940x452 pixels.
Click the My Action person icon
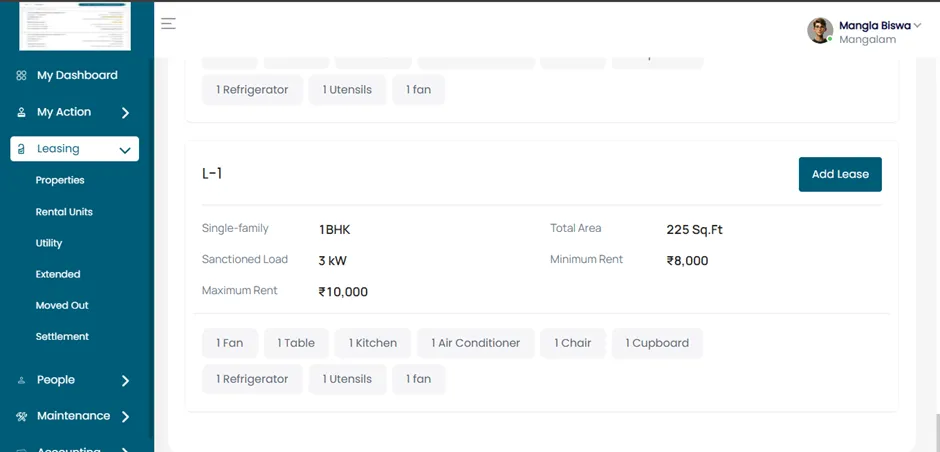click(x=21, y=112)
